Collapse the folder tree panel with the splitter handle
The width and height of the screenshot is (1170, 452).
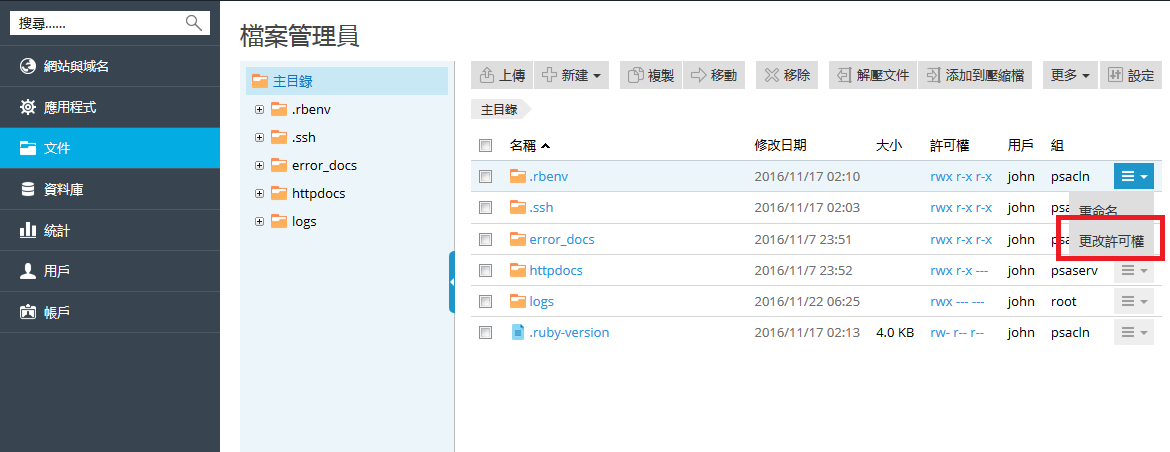452,282
